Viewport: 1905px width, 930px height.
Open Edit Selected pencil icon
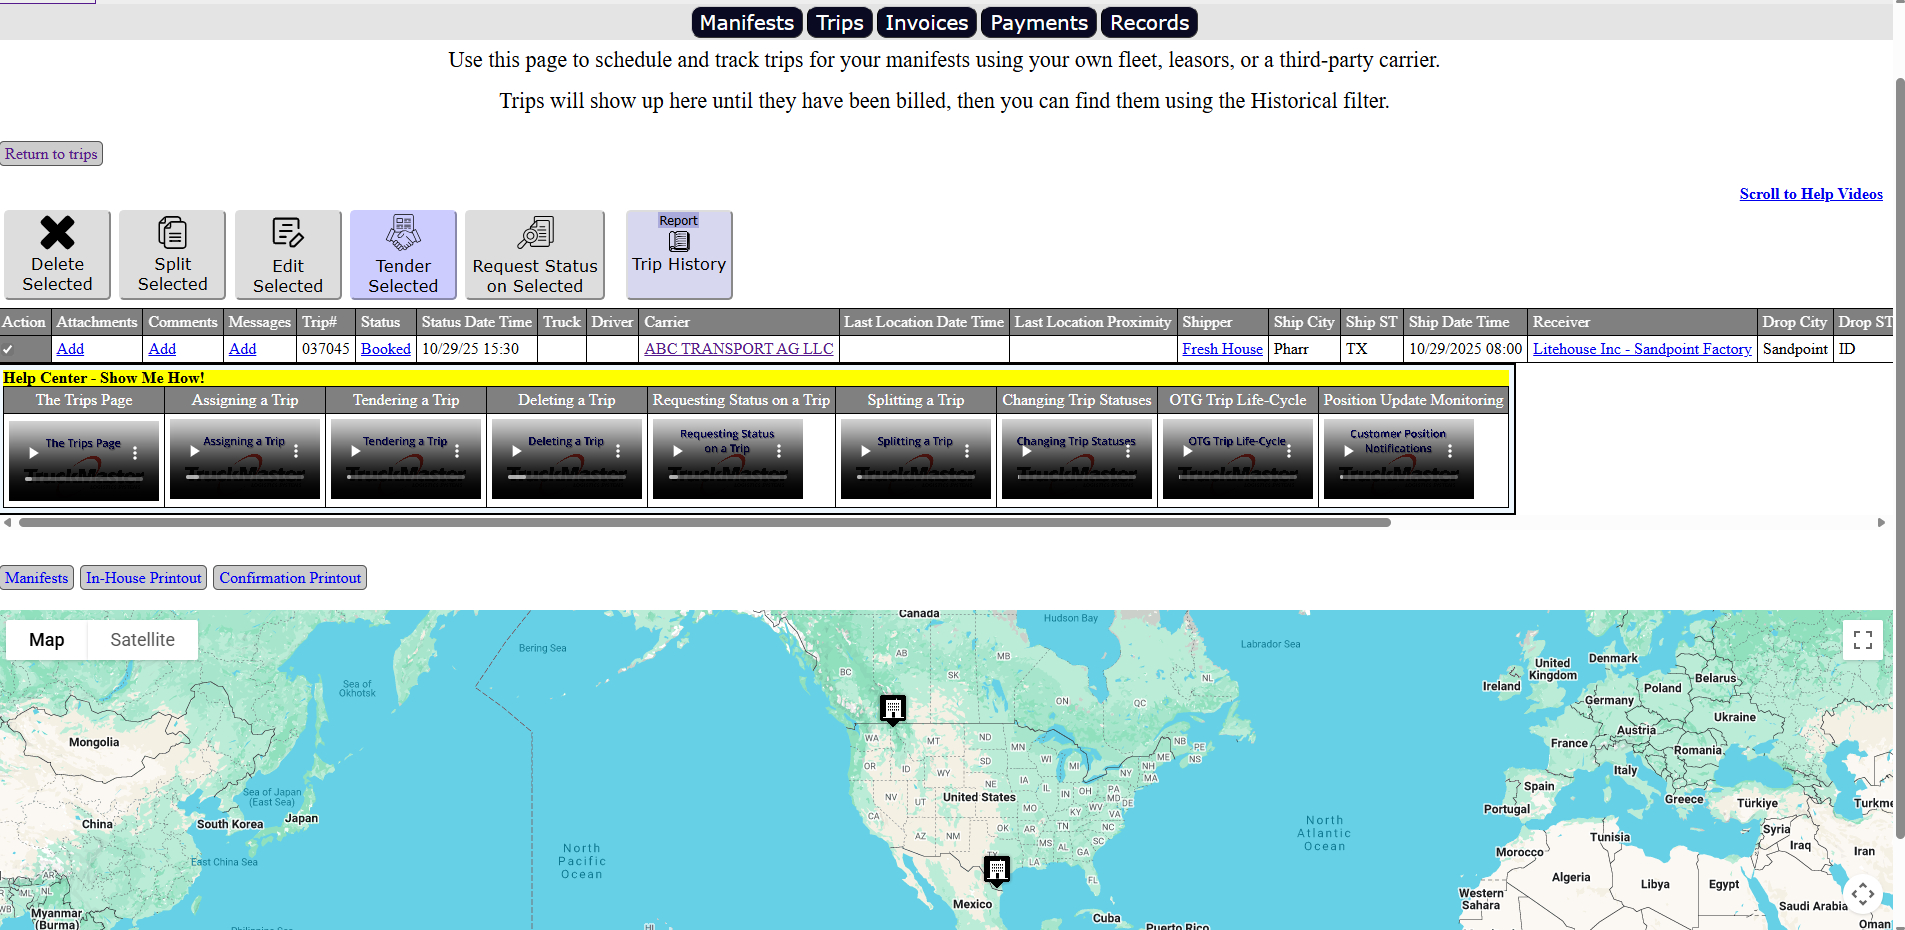(x=287, y=234)
